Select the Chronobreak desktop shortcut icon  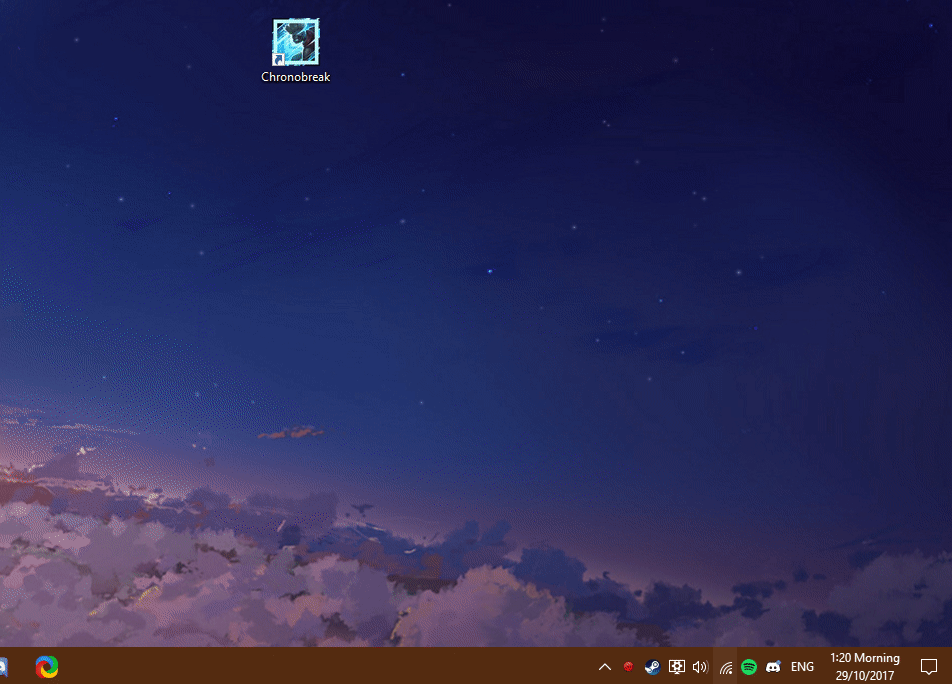(296, 42)
